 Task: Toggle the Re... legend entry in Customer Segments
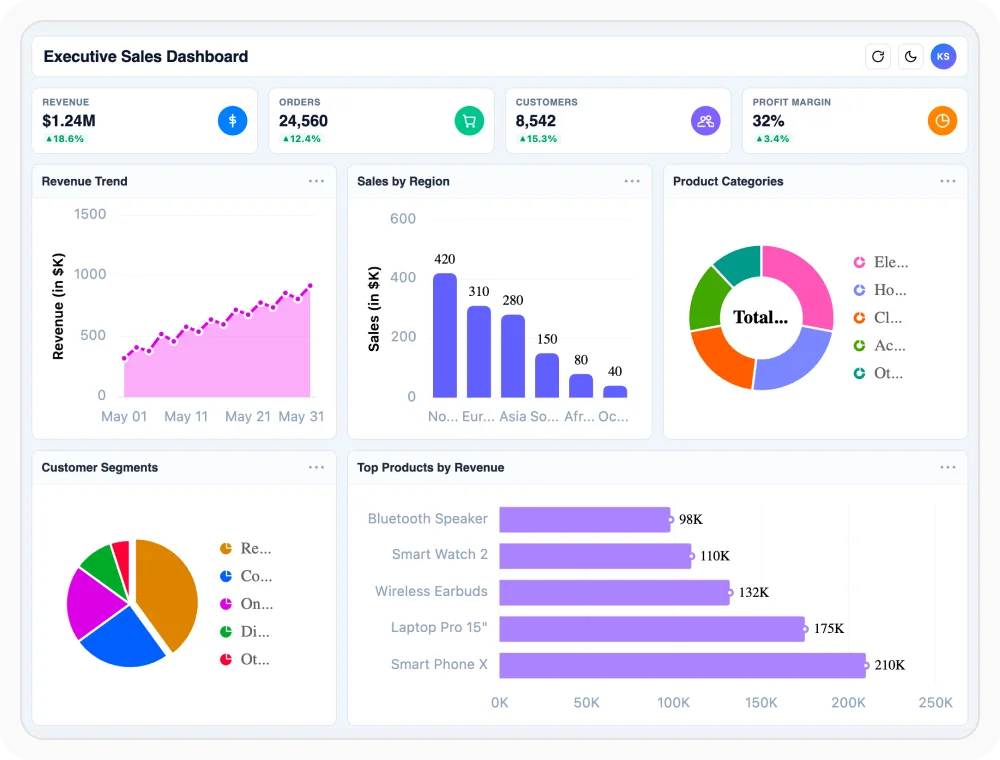click(x=246, y=548)
